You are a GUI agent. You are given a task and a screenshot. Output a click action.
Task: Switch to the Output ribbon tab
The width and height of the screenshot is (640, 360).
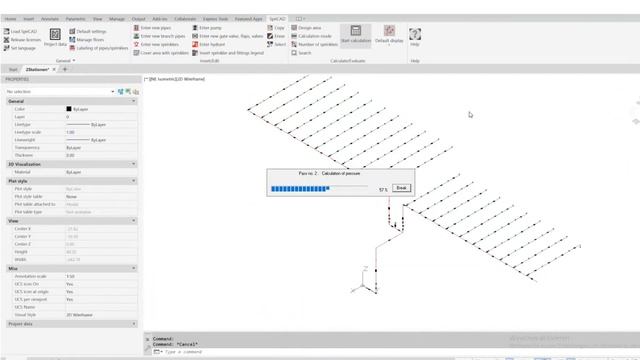pyautogui.click(x=138, y=19)
